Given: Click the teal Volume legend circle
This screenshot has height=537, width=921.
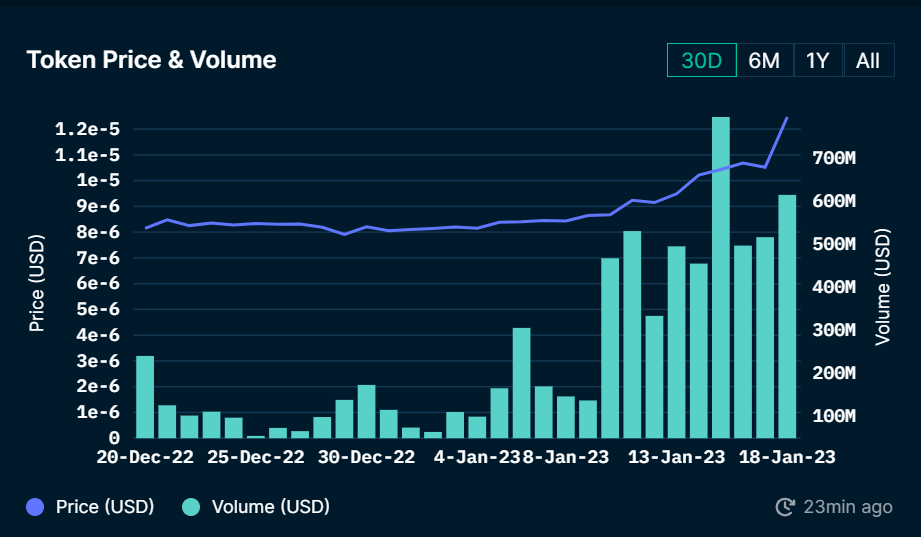Looking at the screenshot, I should pyautogui.click(x=191, y=506).
